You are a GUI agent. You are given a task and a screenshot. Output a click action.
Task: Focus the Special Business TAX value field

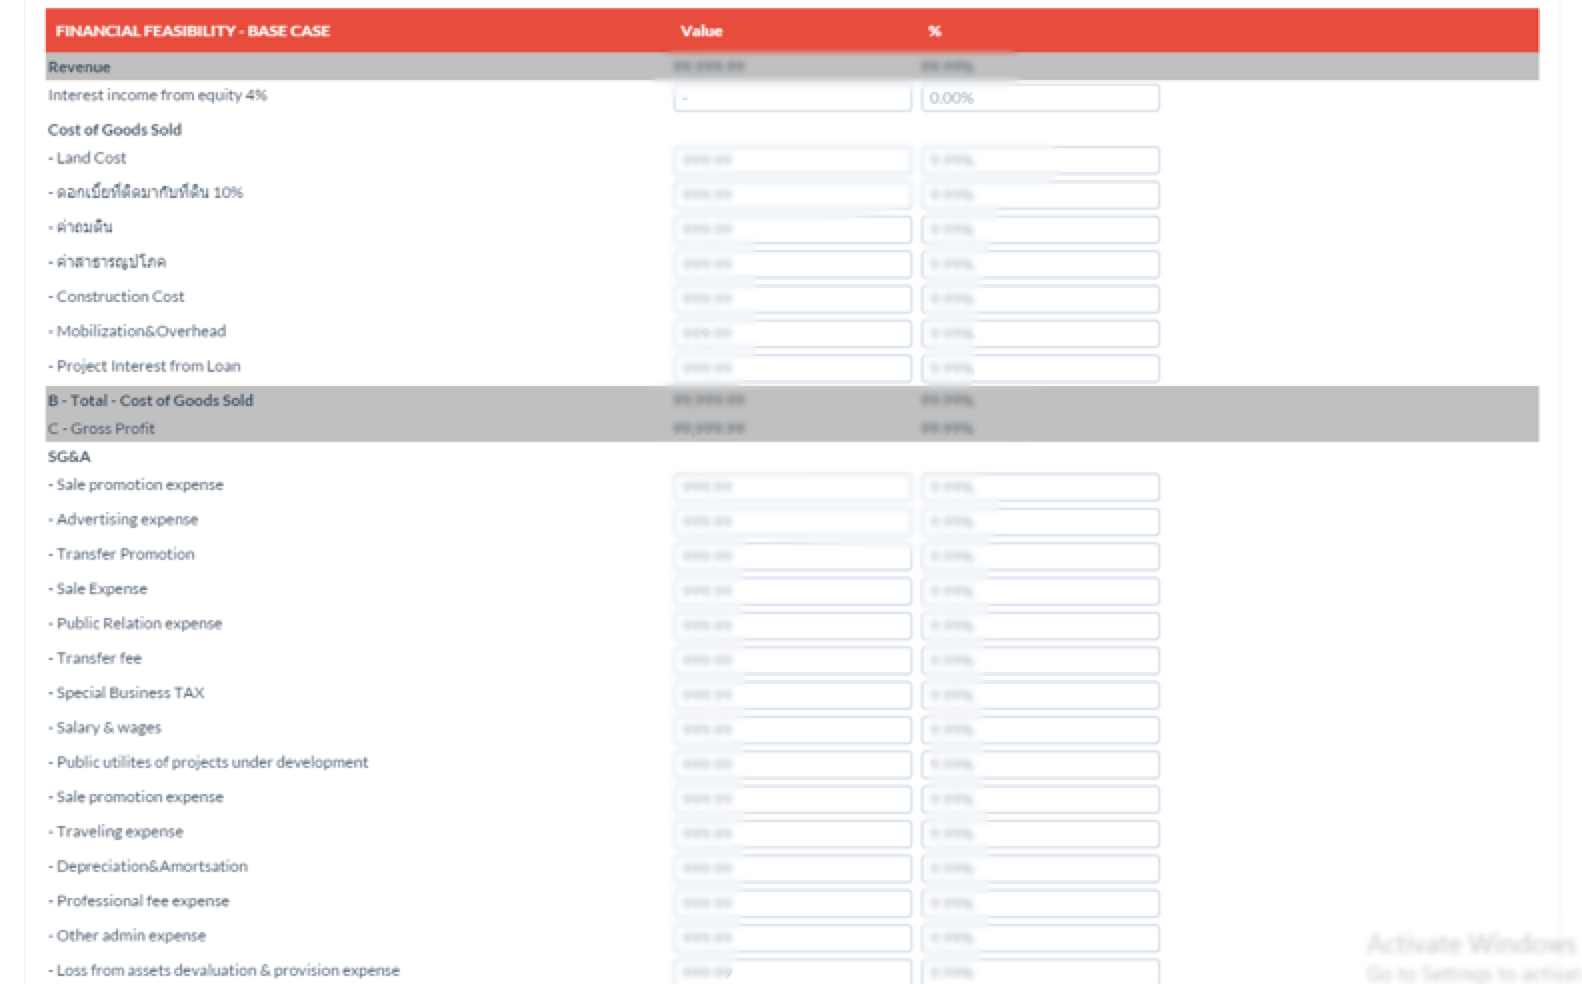point(792,695)
